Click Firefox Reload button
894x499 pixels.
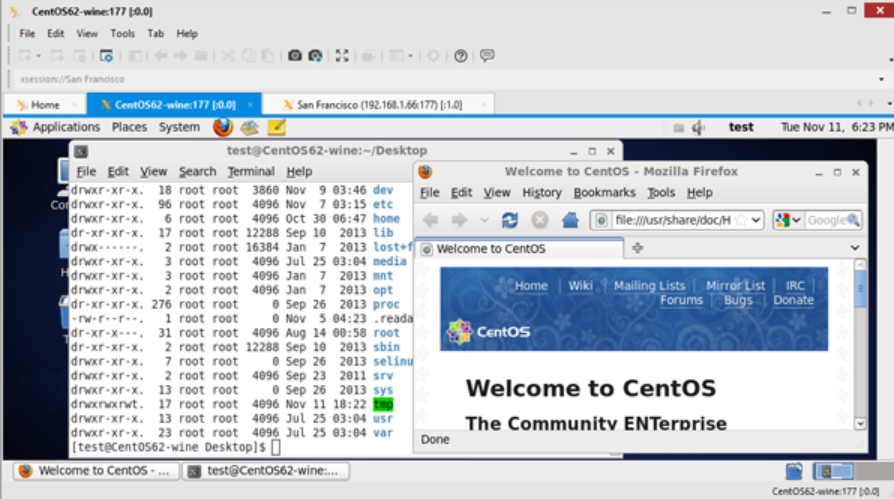point(510,220)
